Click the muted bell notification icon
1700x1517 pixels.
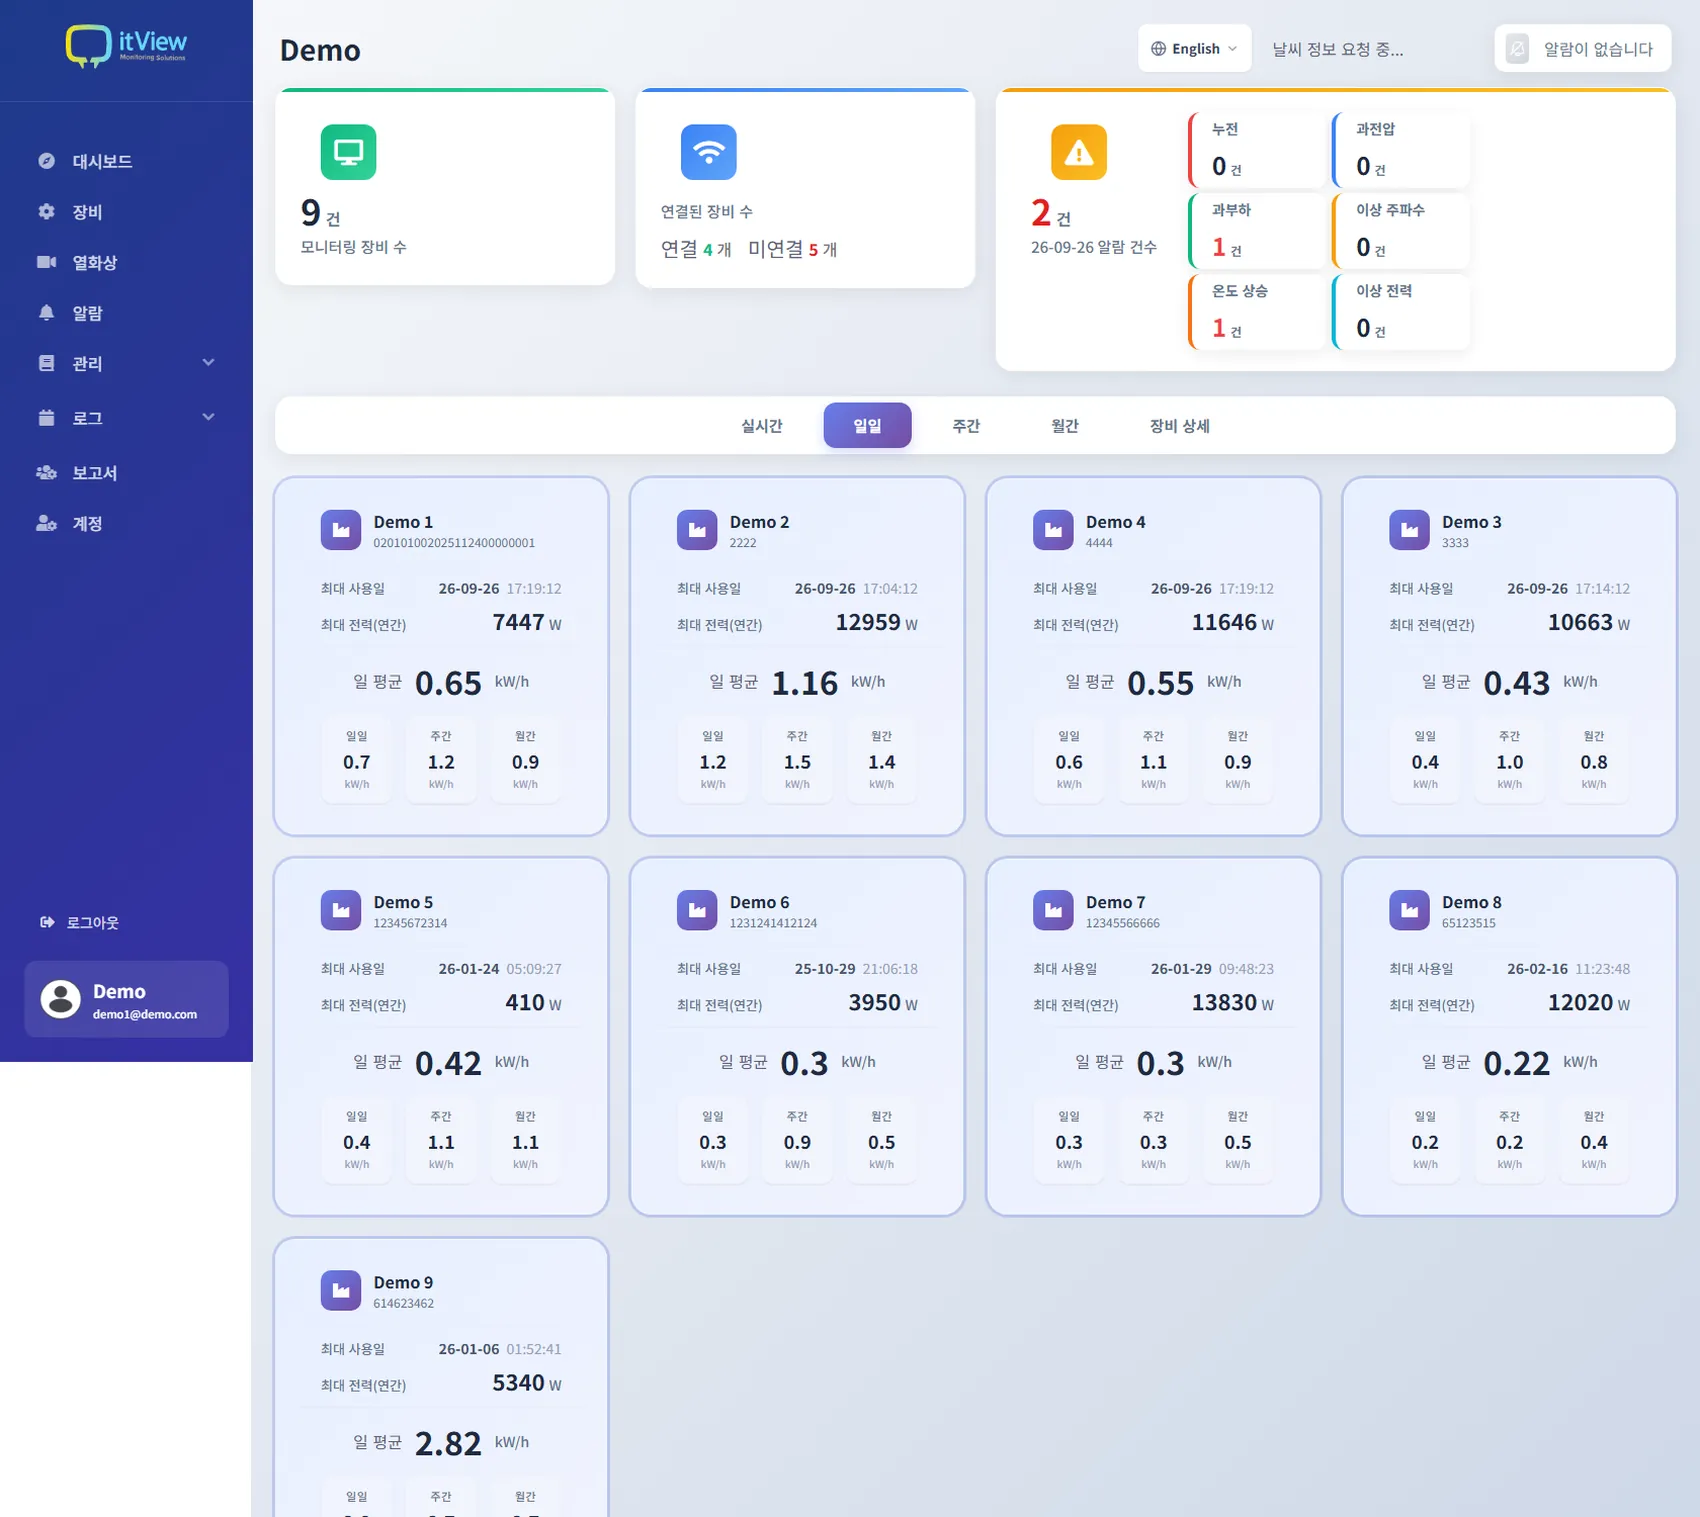coord(1517,49)
